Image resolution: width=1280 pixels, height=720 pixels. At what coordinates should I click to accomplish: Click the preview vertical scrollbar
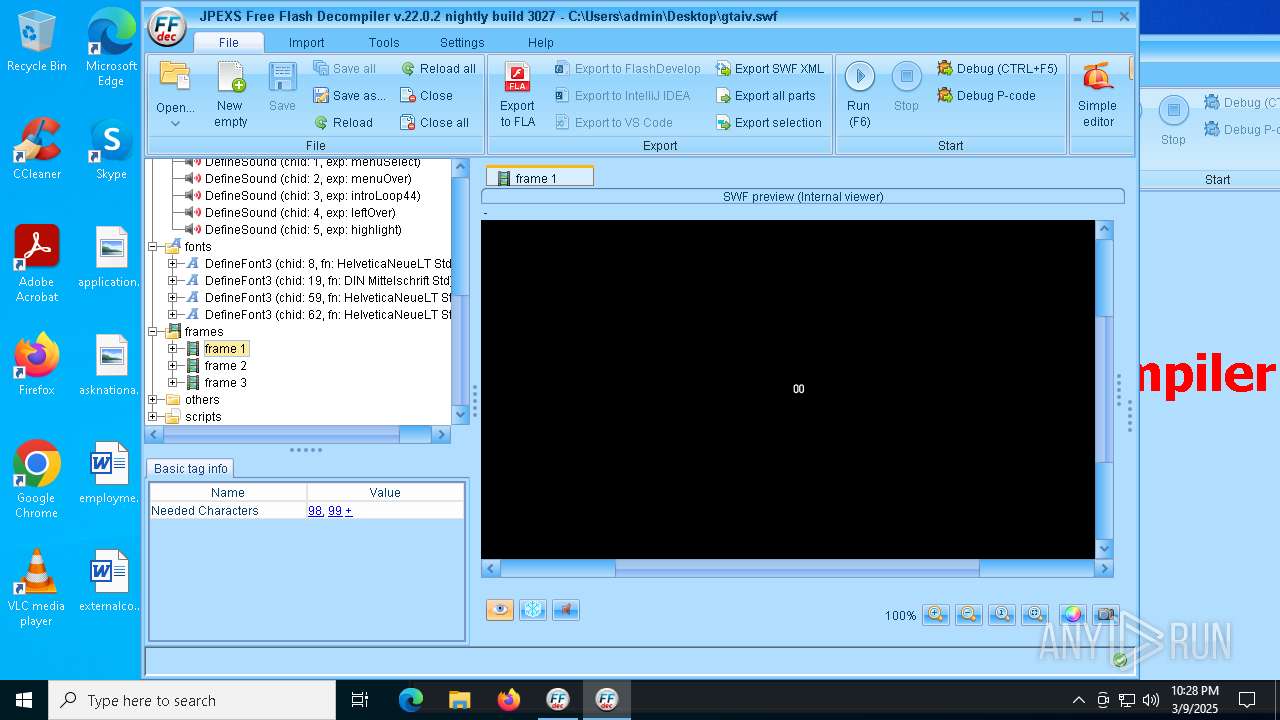tap(1105, 389)
